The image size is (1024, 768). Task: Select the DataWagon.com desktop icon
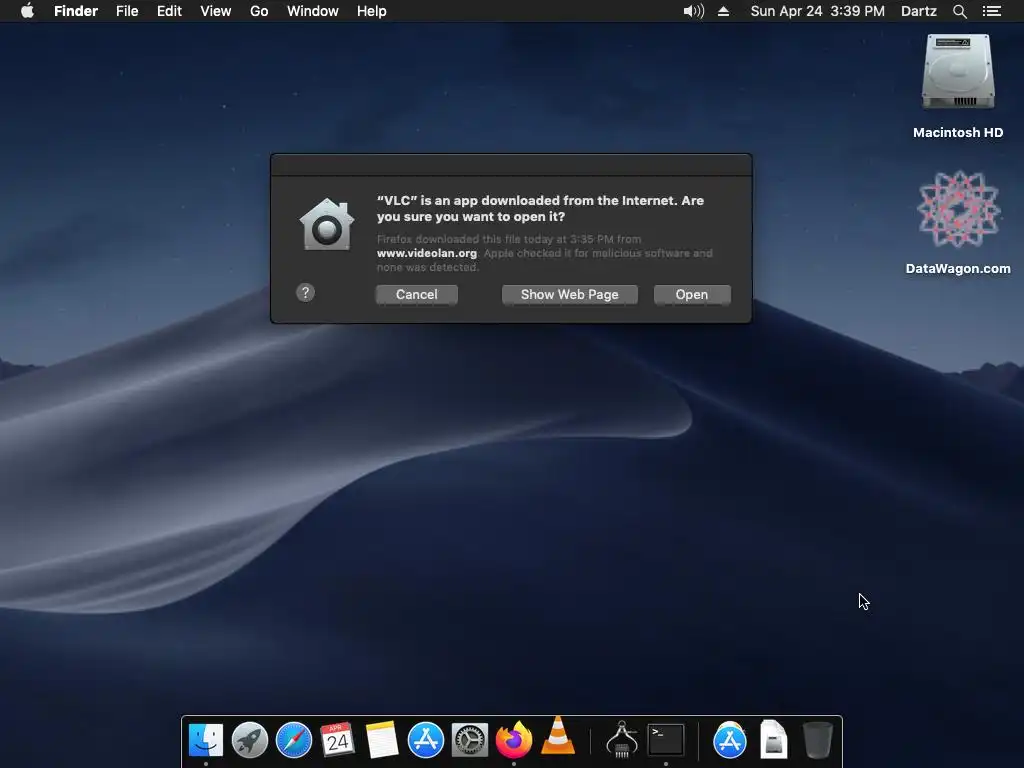click(x=958, y=222)
